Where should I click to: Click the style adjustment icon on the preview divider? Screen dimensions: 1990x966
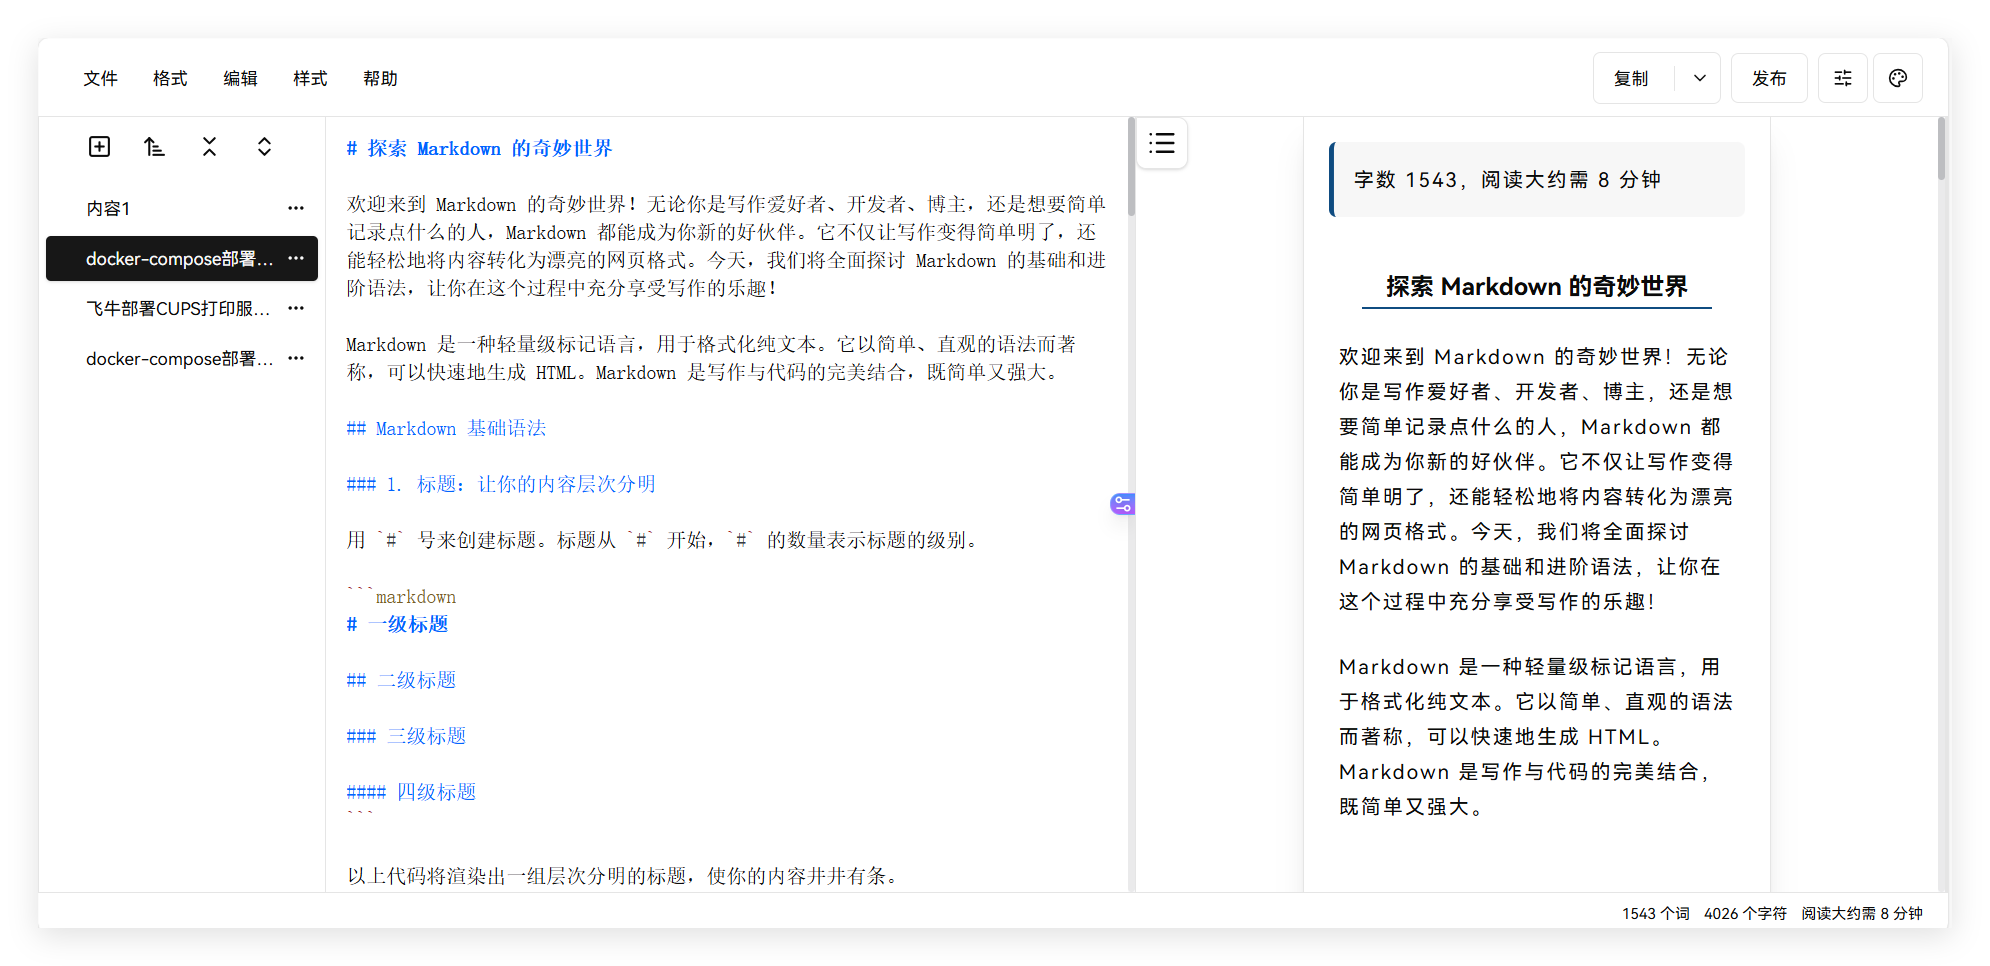pyautogui.click(x=1122, y=504)
